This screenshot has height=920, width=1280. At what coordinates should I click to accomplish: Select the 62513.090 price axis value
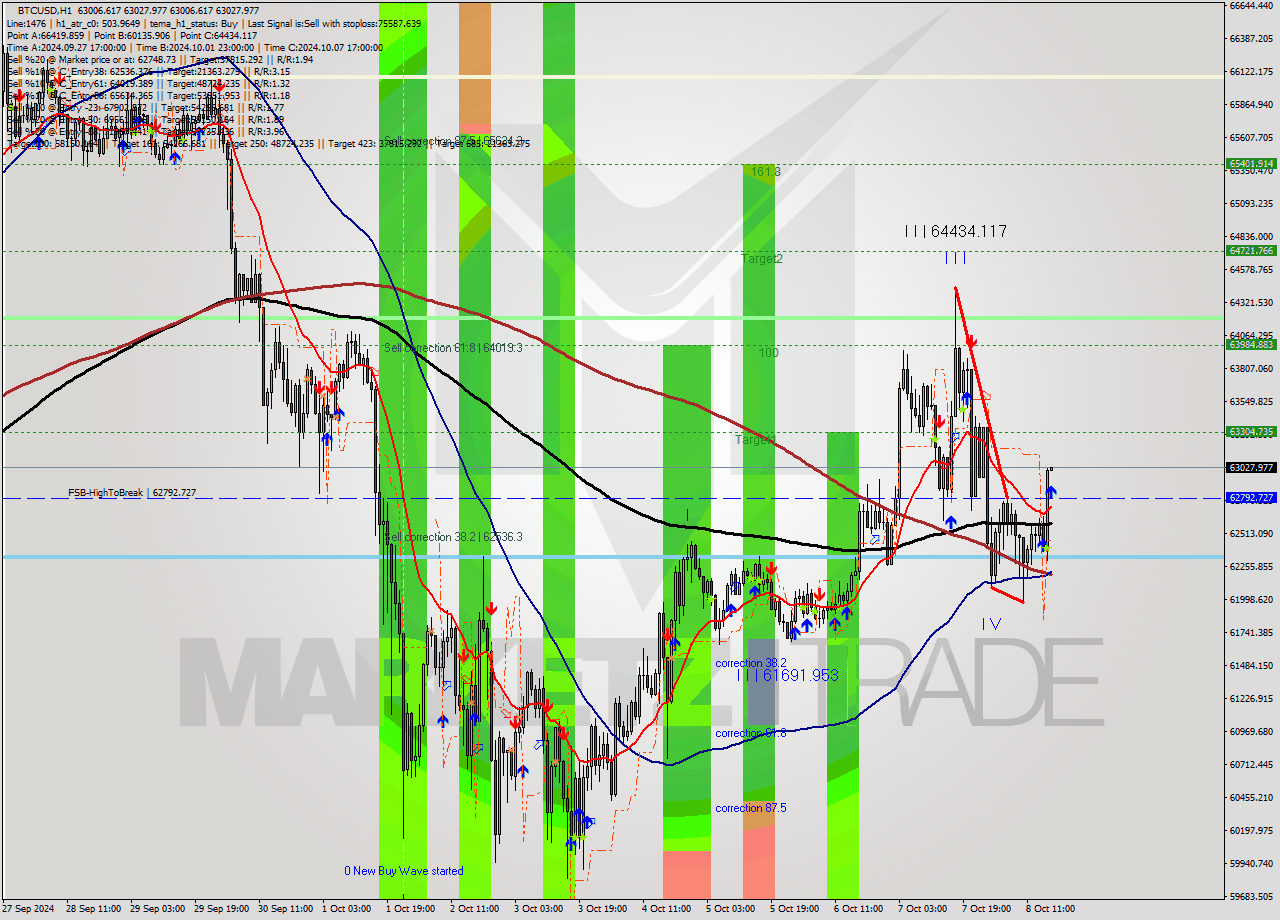pos(1251,534)
